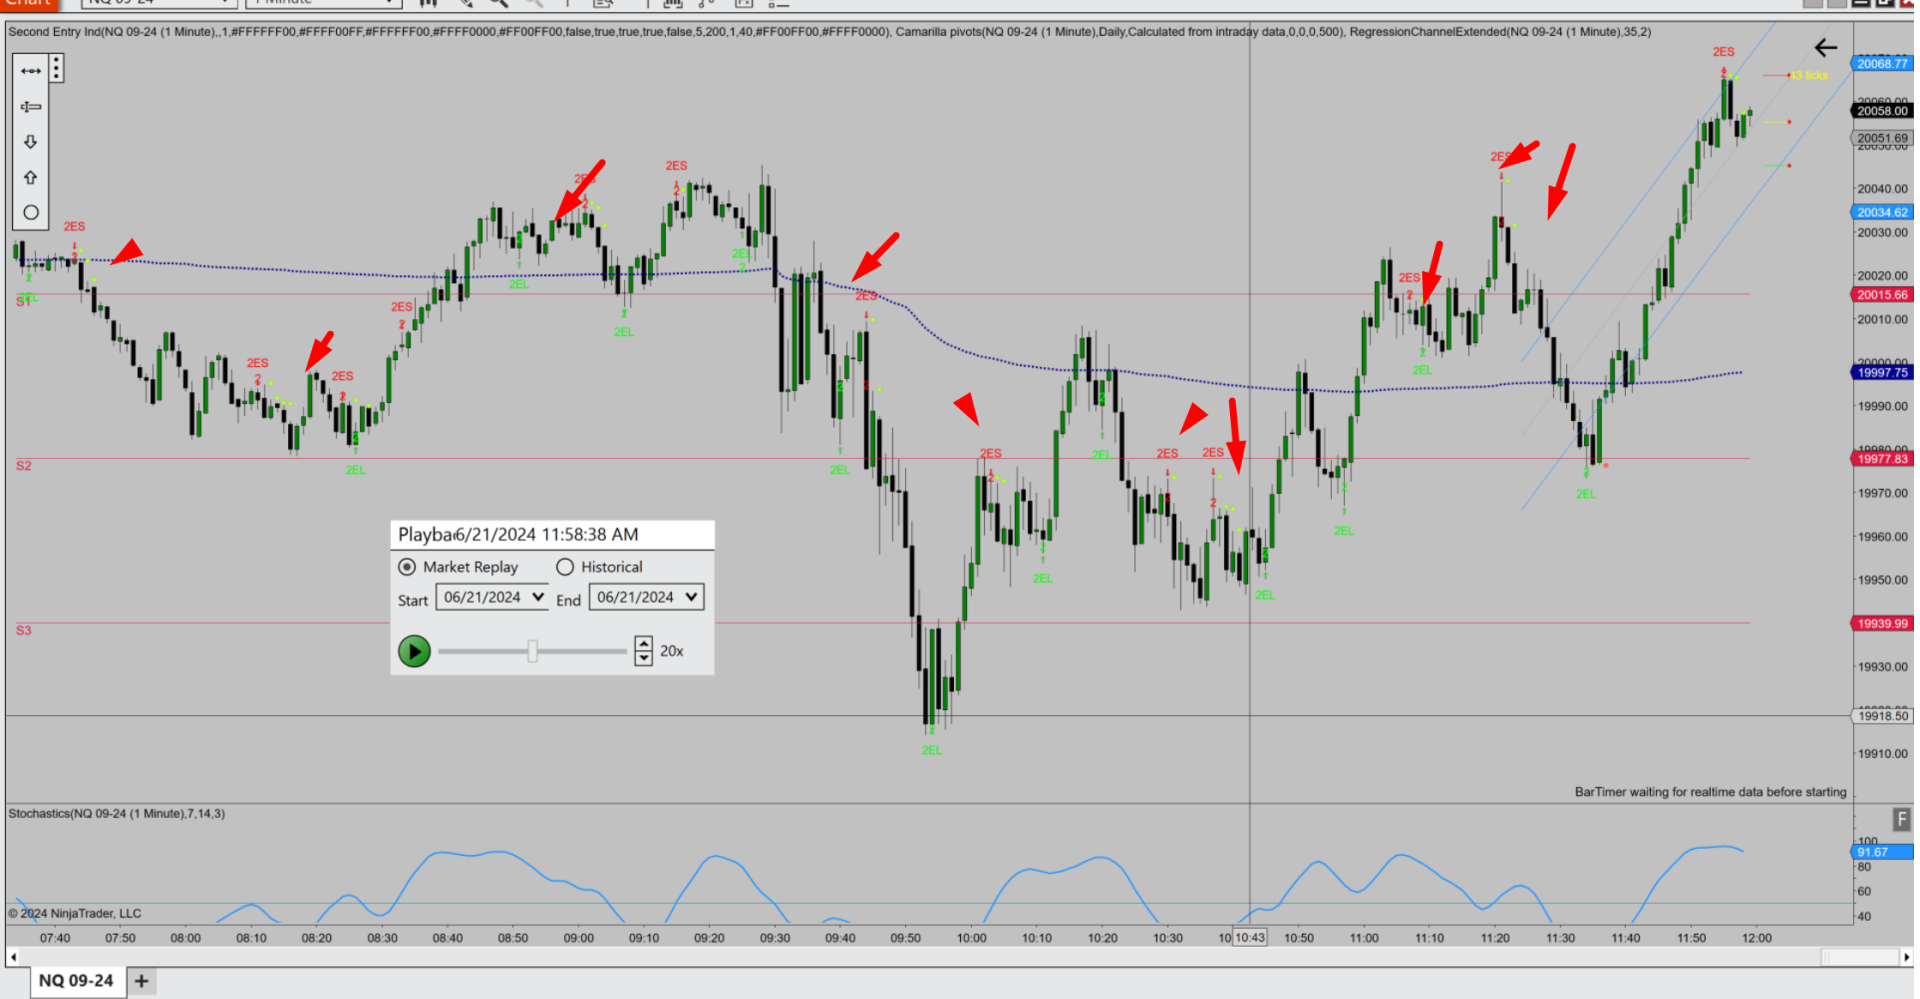
Task: Select the left-pointing bar drawing tool
Action: click(x=31, y=107)
